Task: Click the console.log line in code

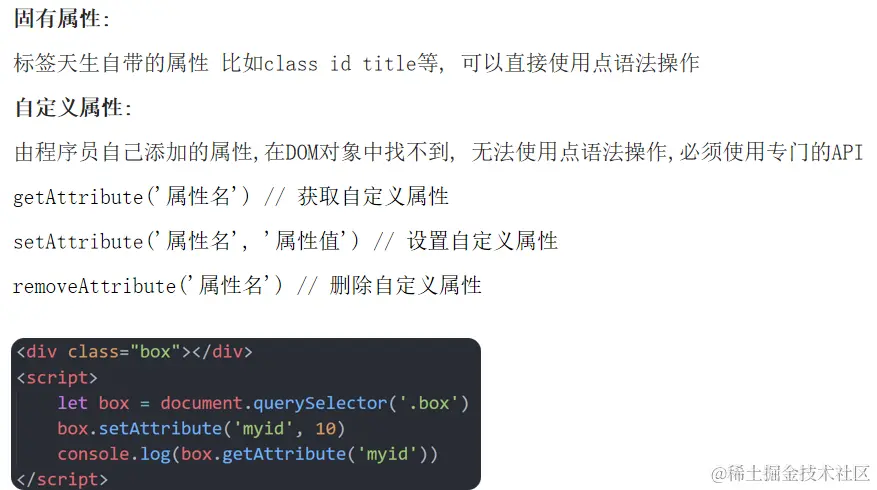Action: [x=248, y=454]
